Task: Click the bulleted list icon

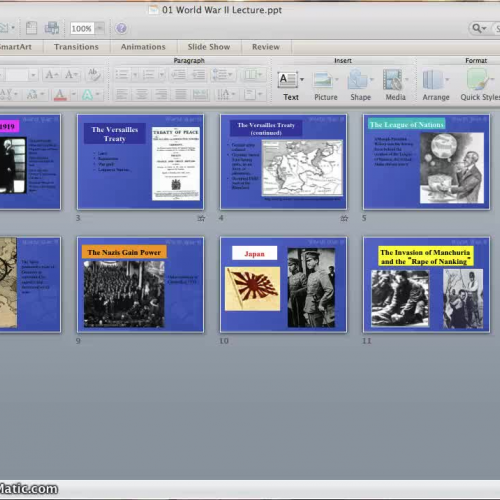Action: point(122,75)
